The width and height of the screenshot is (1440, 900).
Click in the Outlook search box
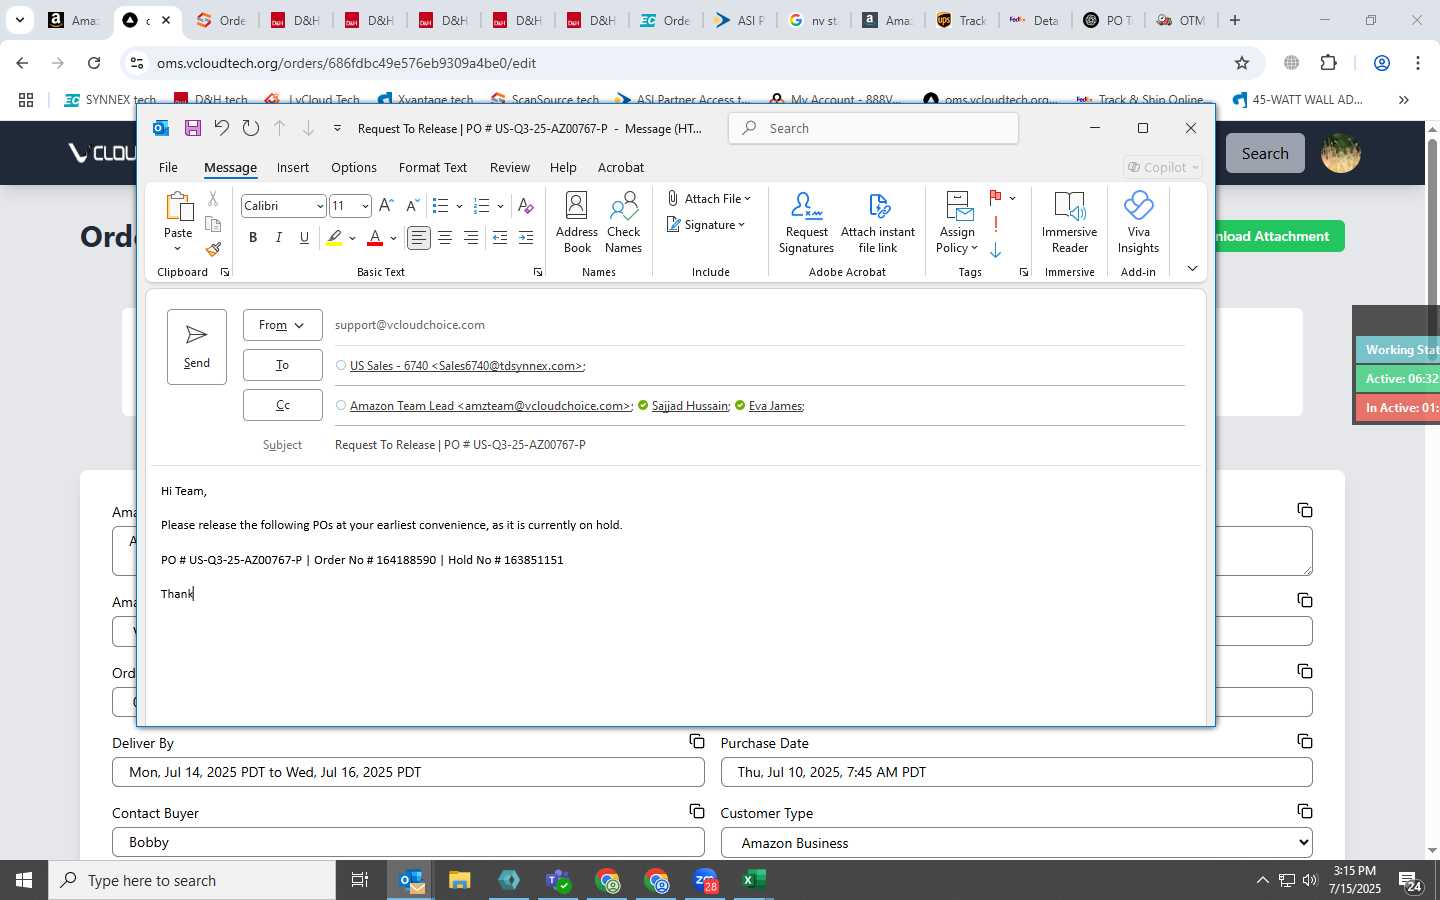[x=874, y=128]
